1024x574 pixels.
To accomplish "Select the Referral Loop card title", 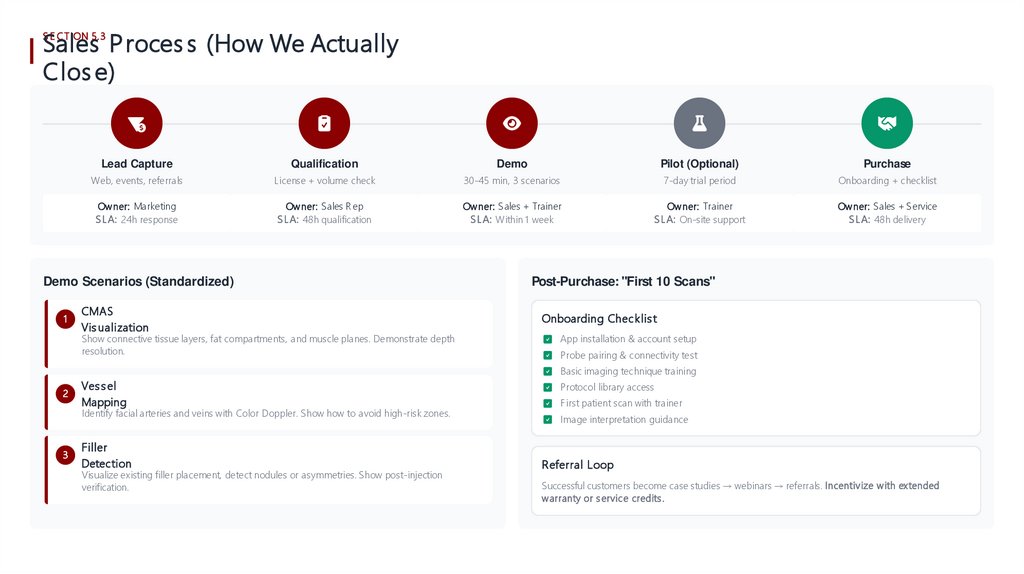I will pos(577,465).
